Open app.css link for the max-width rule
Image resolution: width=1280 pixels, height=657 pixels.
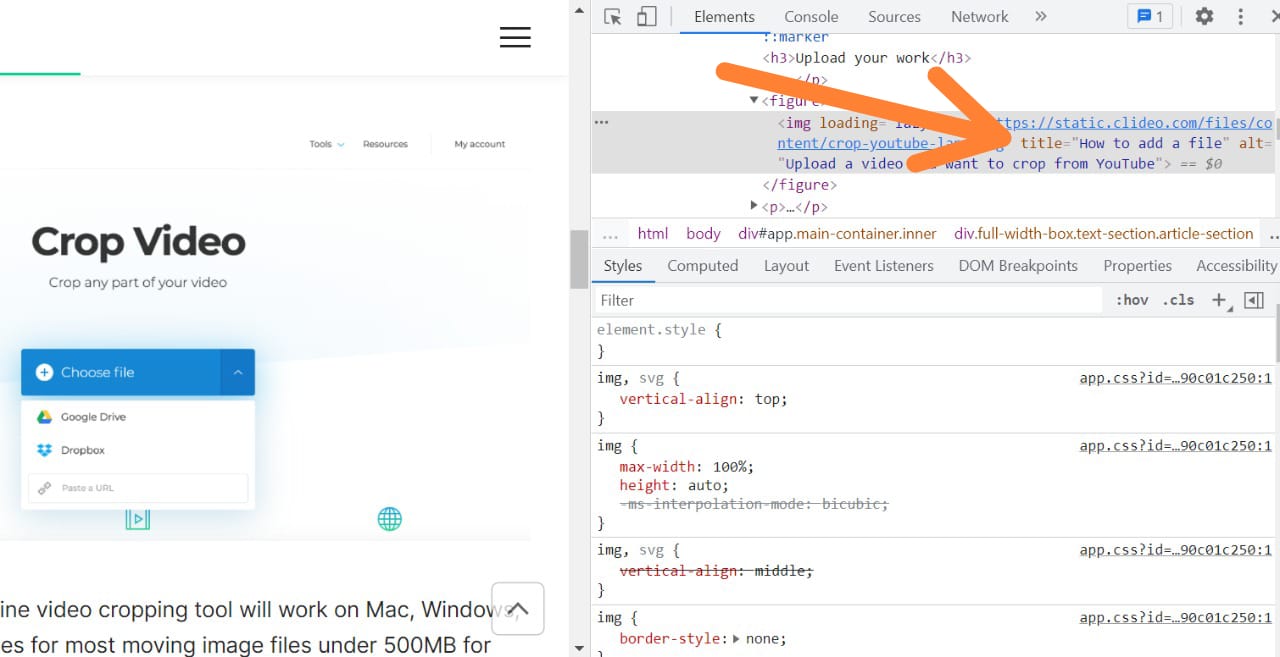tap(1175, 446)
